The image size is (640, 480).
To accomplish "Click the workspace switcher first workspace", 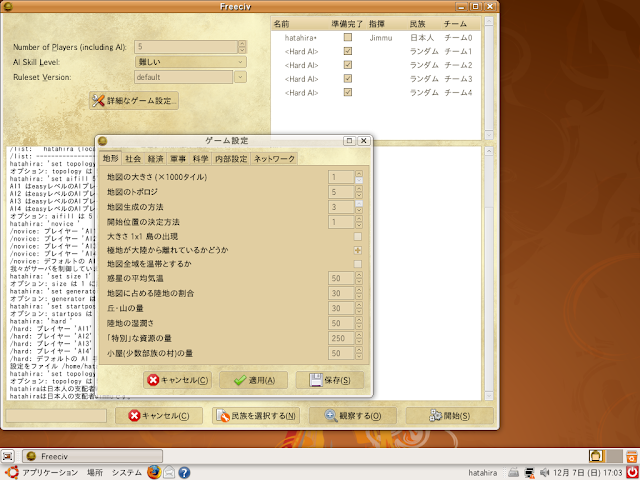I will pyautogui.click(x=596, y=456).
